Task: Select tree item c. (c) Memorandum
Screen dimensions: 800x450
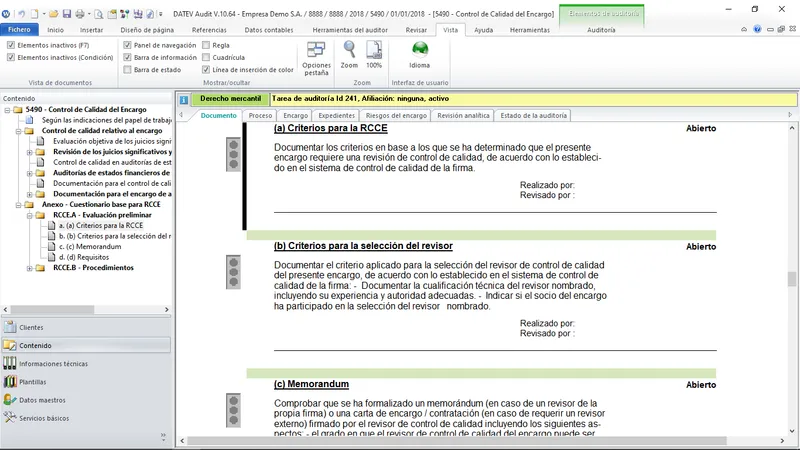Action: coord(90,246)
